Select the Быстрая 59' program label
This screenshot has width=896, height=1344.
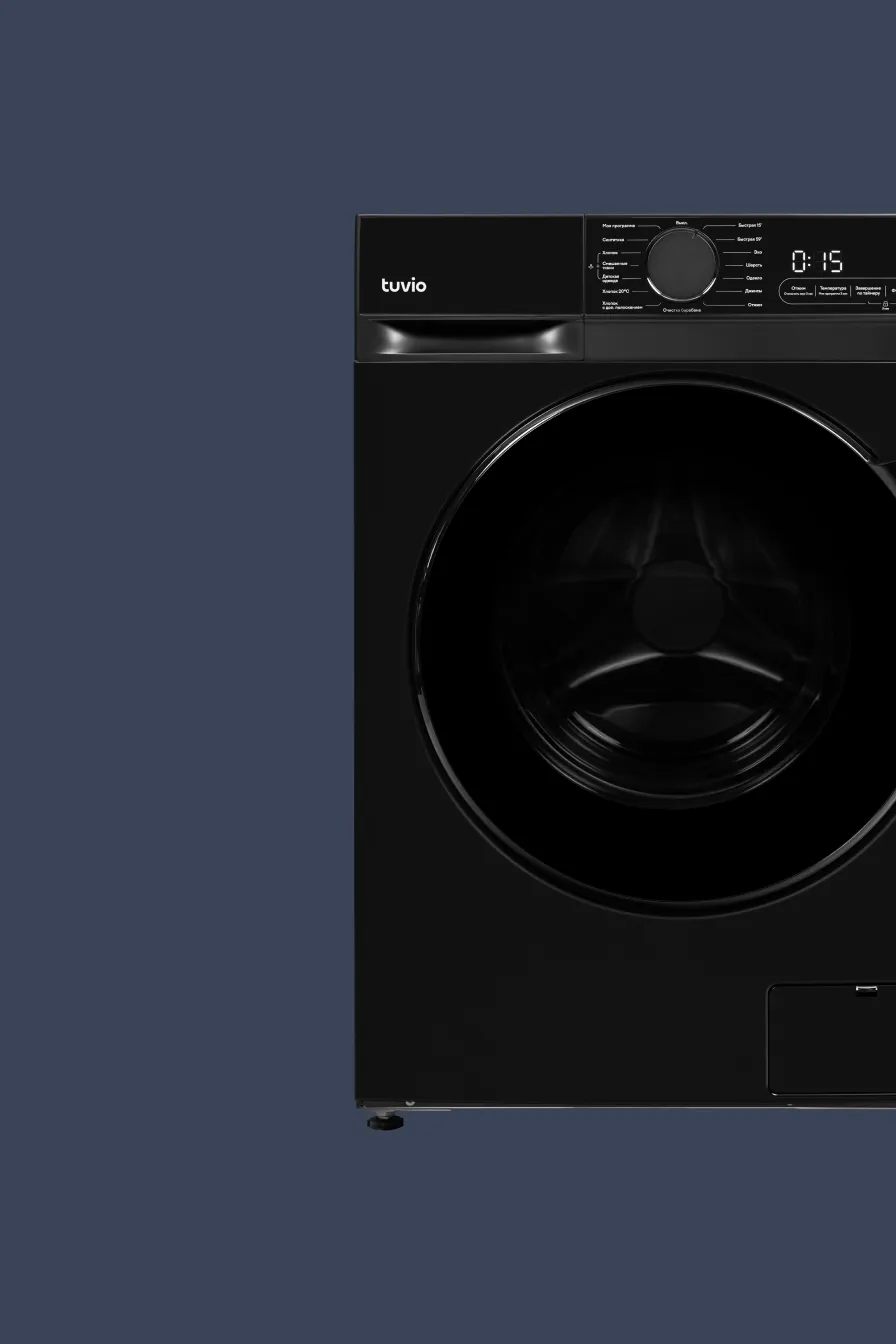tap(750, 239)
